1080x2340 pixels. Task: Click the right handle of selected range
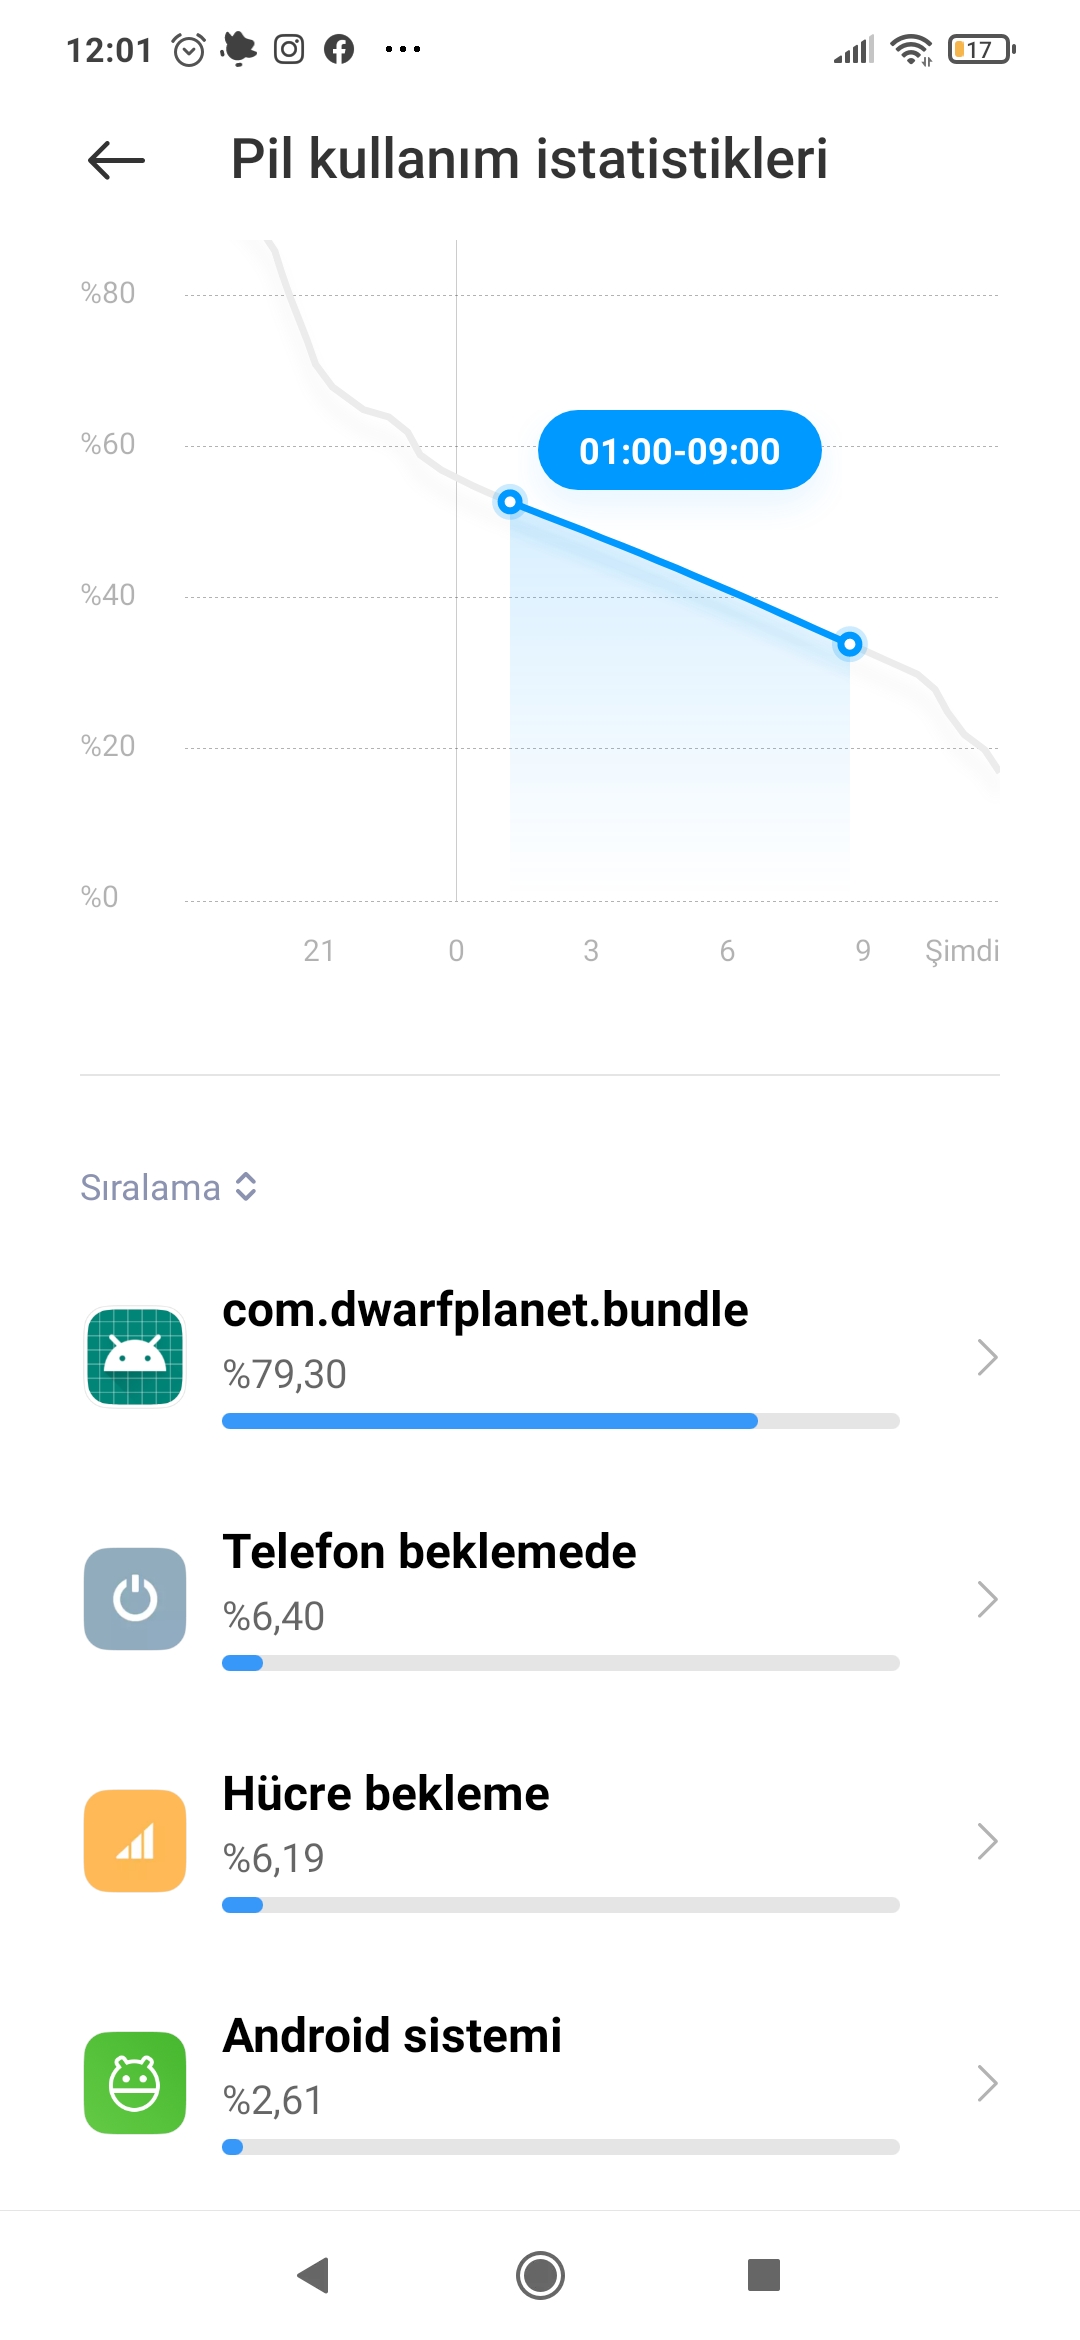tap(849, 644)
